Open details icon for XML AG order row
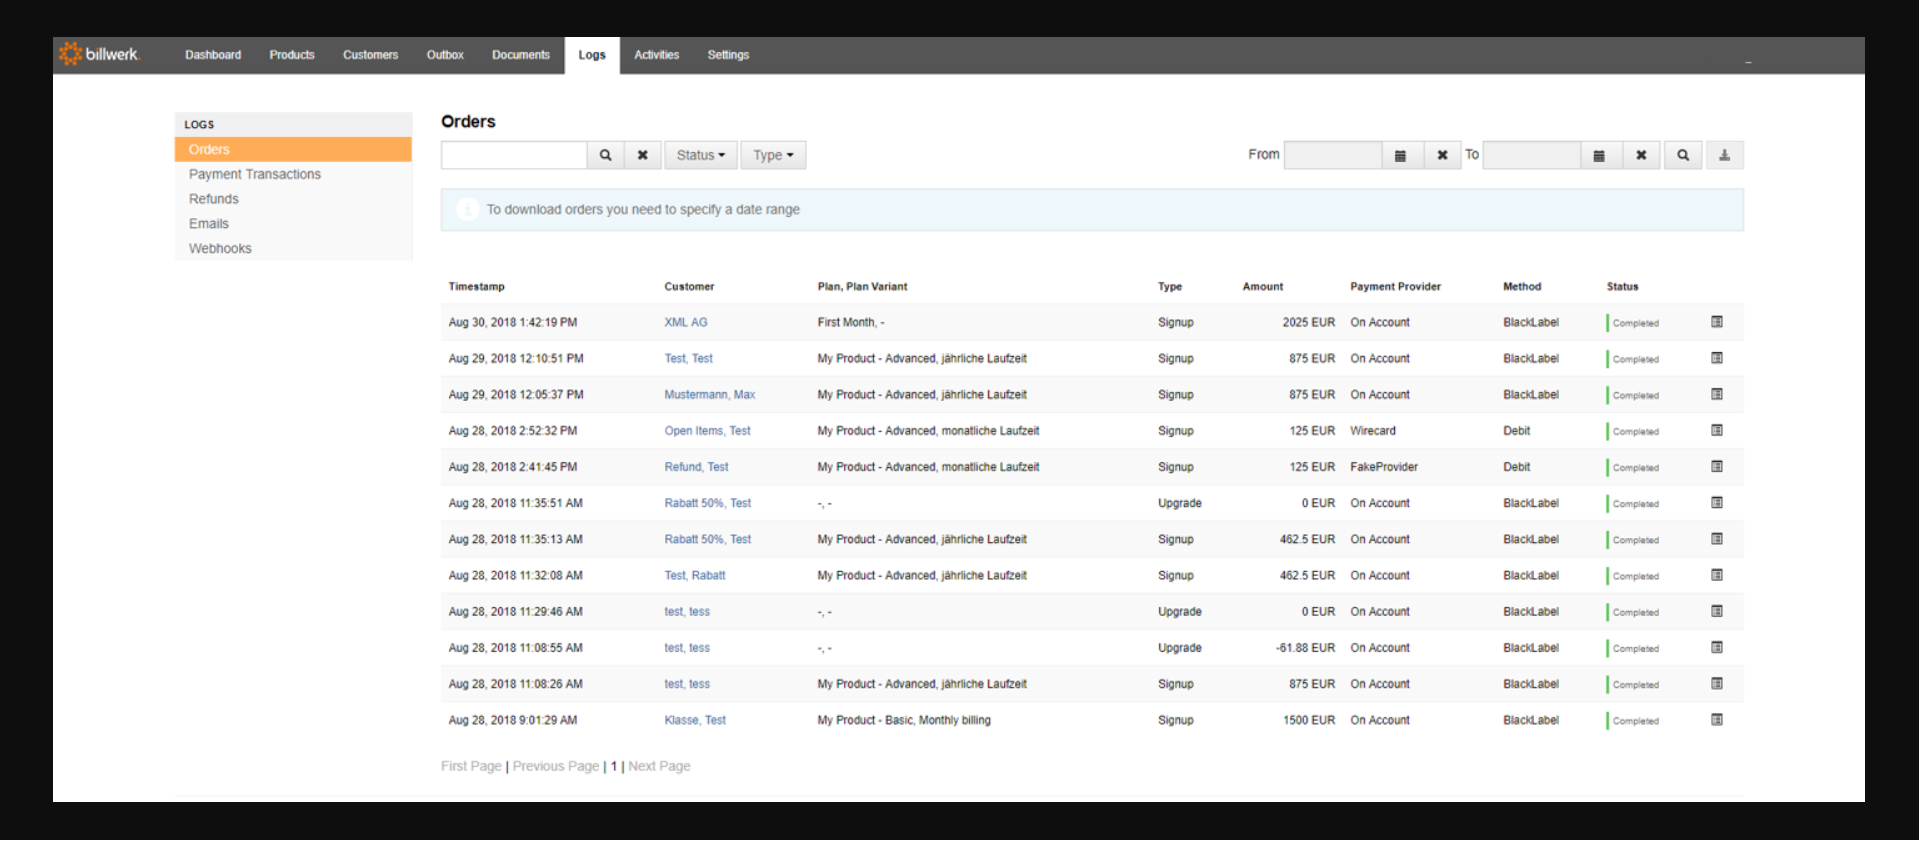 [x=1717, y=322]
